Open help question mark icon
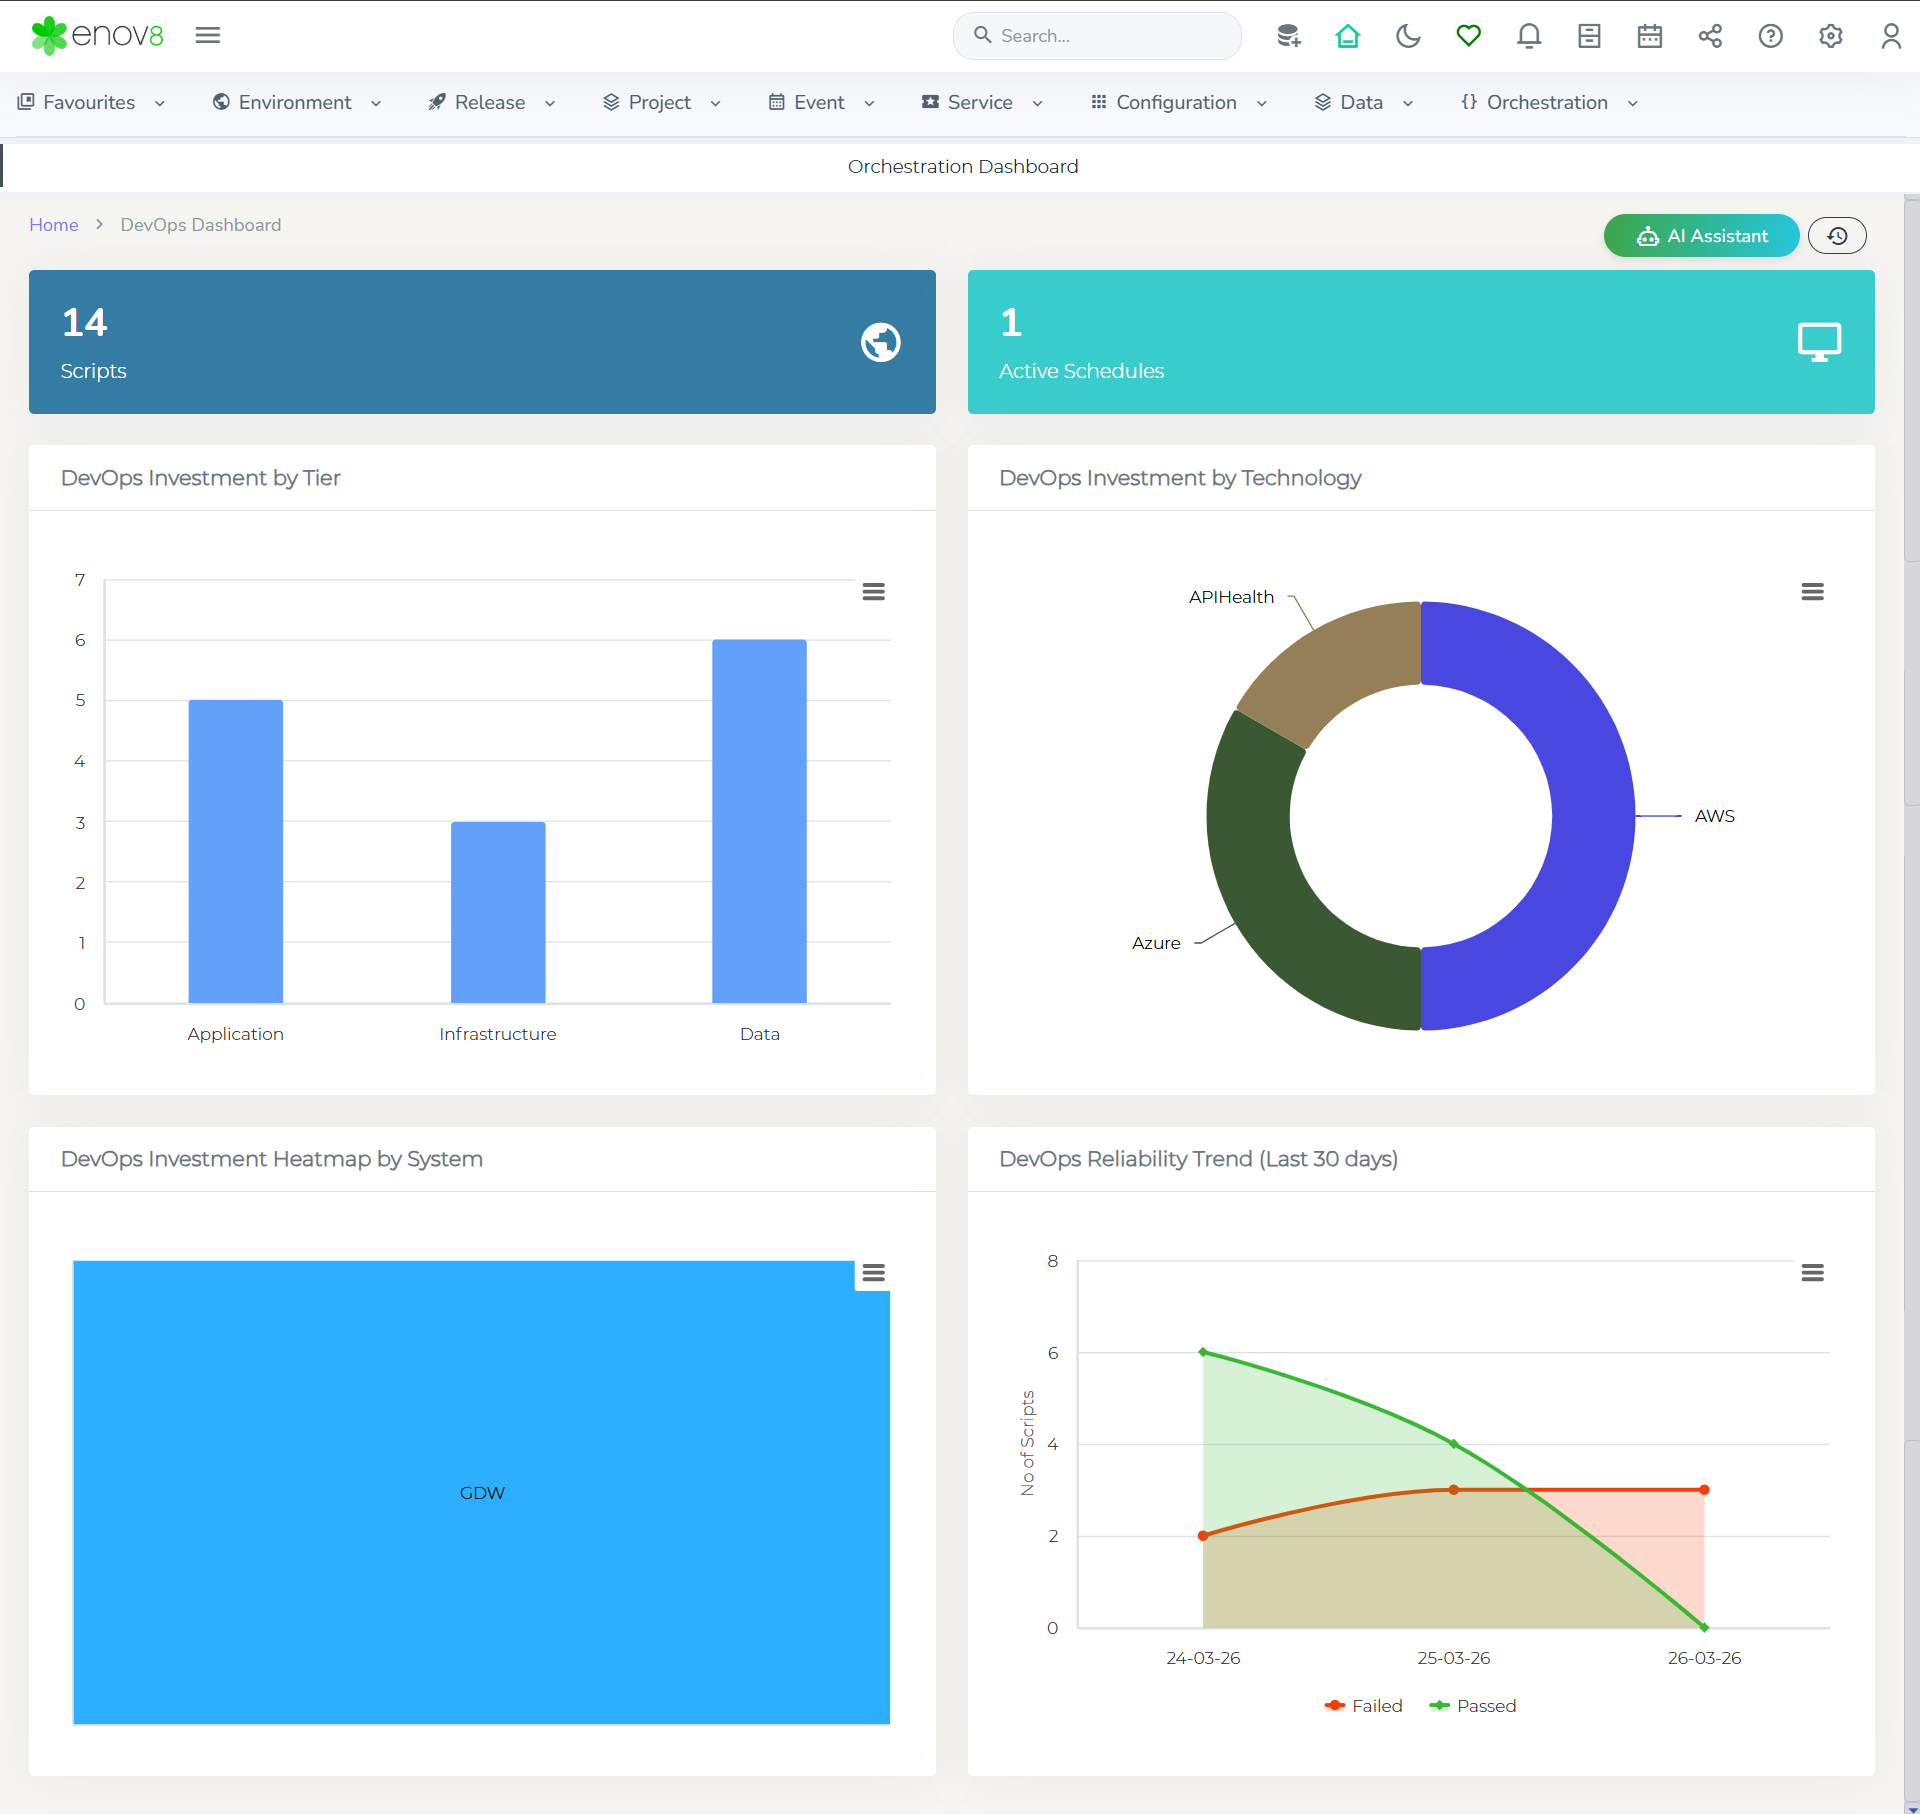Screen dimensions: 1920x1814 pyautogui.click(x=1770, y=36)
